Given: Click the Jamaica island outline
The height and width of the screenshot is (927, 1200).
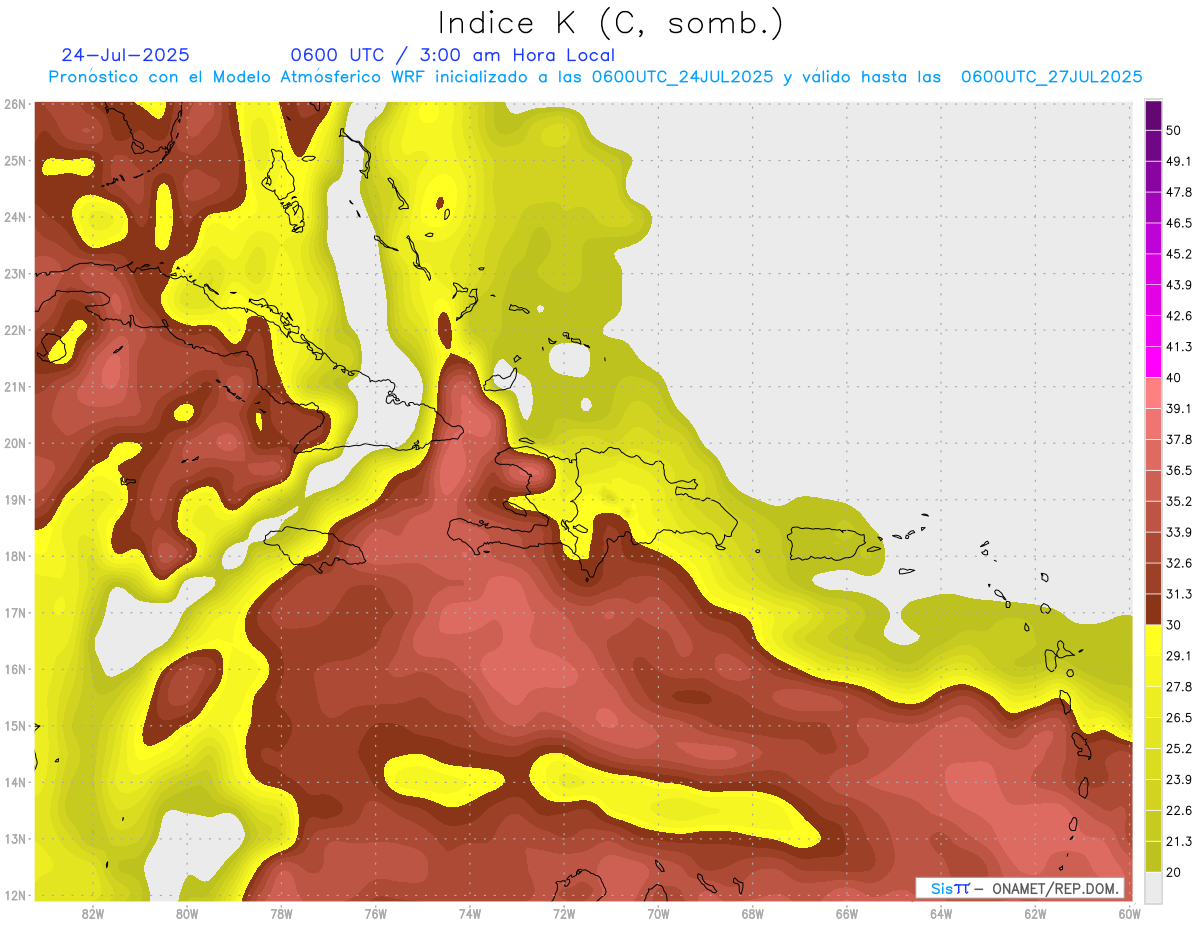Looking at the screenshot, I should point(314,546).
